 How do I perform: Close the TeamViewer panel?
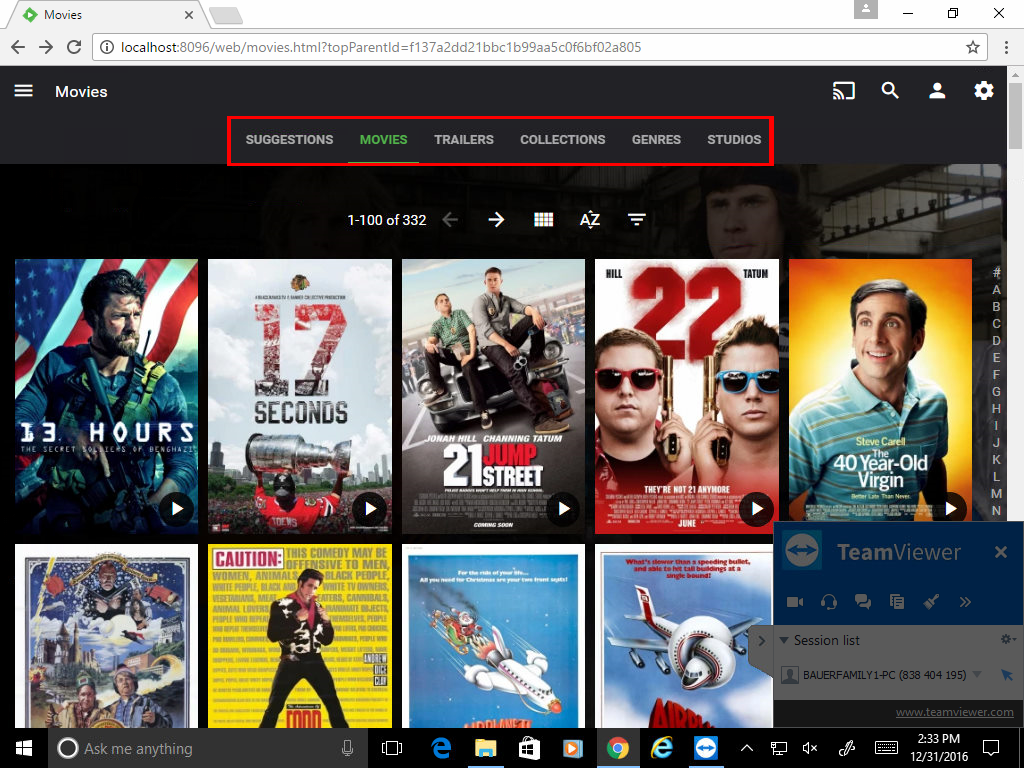point(1000,552)
